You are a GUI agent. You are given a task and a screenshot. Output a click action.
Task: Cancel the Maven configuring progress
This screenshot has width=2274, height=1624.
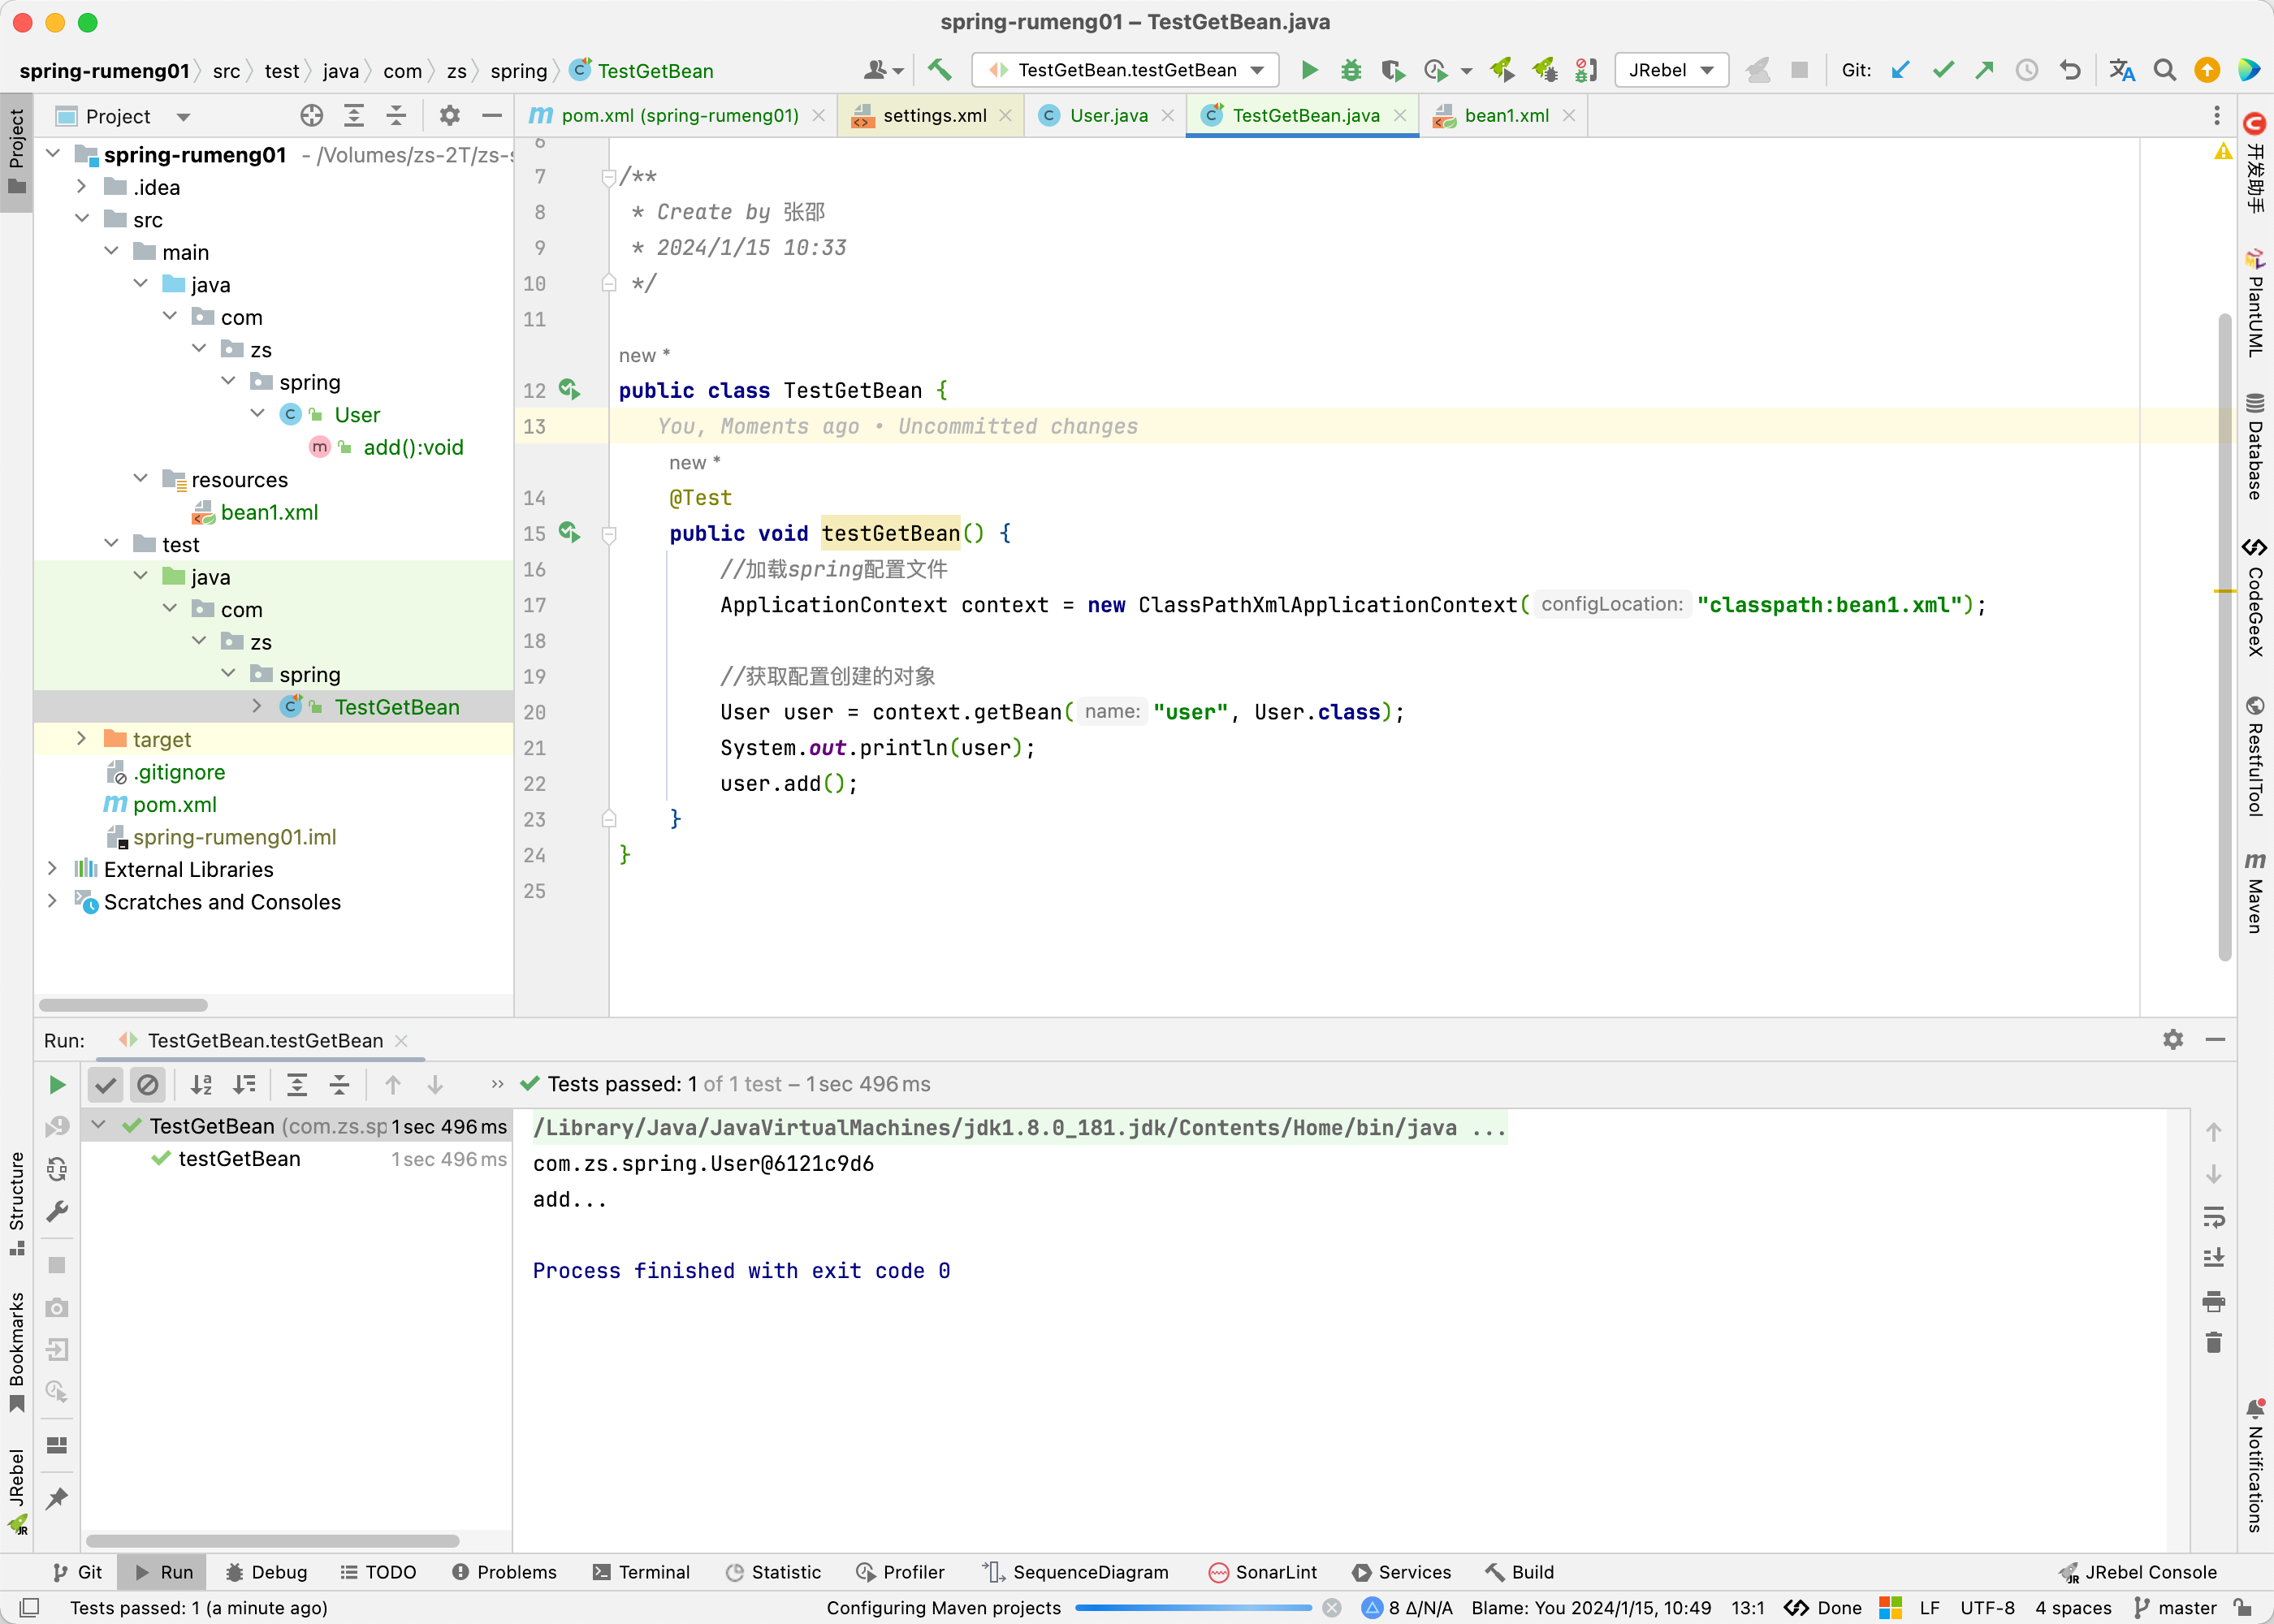tap(1332, 1608)
